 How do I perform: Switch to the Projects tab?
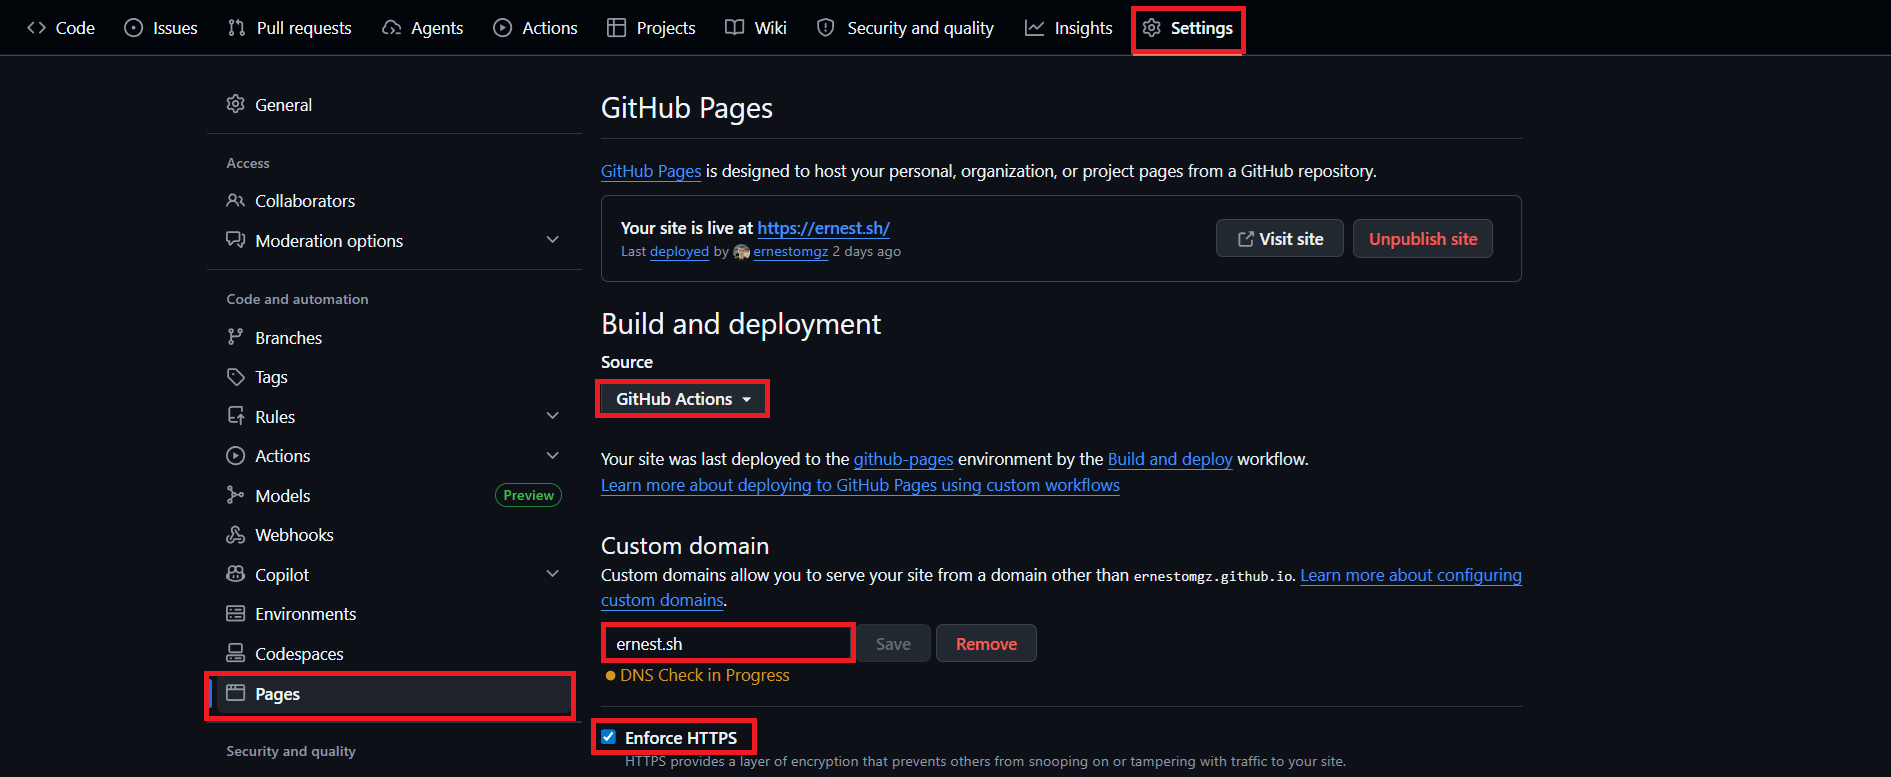click(x=651, y=28)
